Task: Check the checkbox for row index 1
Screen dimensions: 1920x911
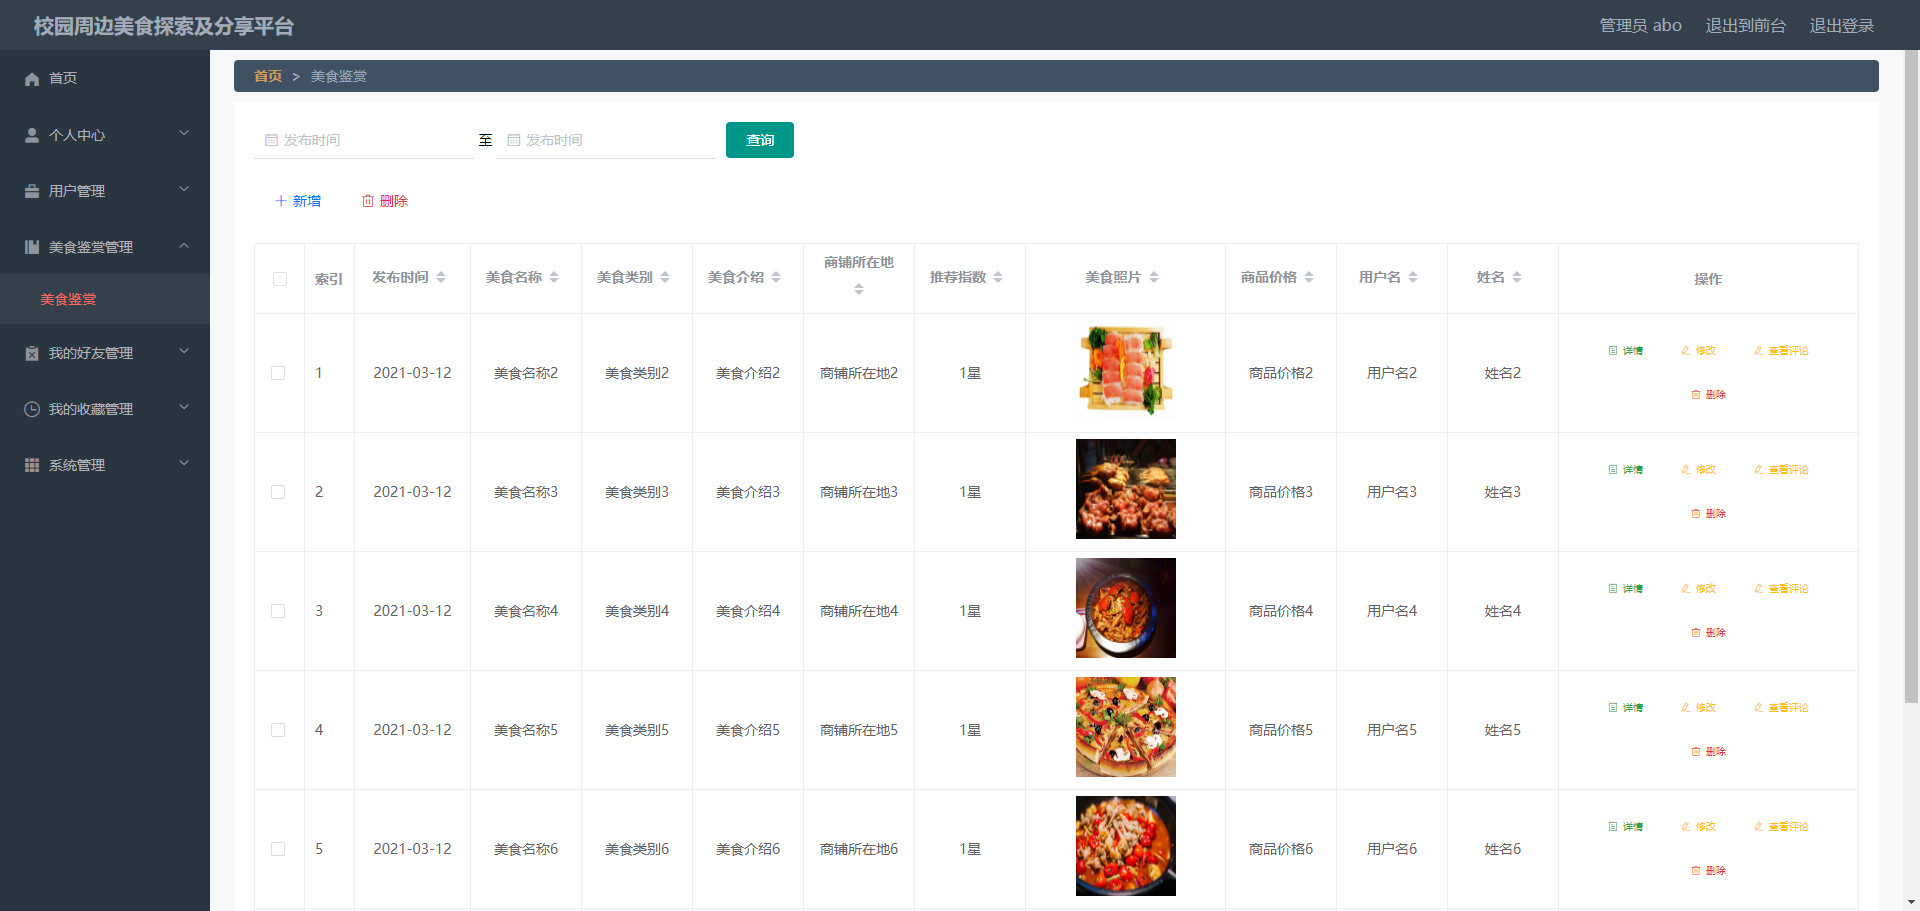Action: pos(278,373)
